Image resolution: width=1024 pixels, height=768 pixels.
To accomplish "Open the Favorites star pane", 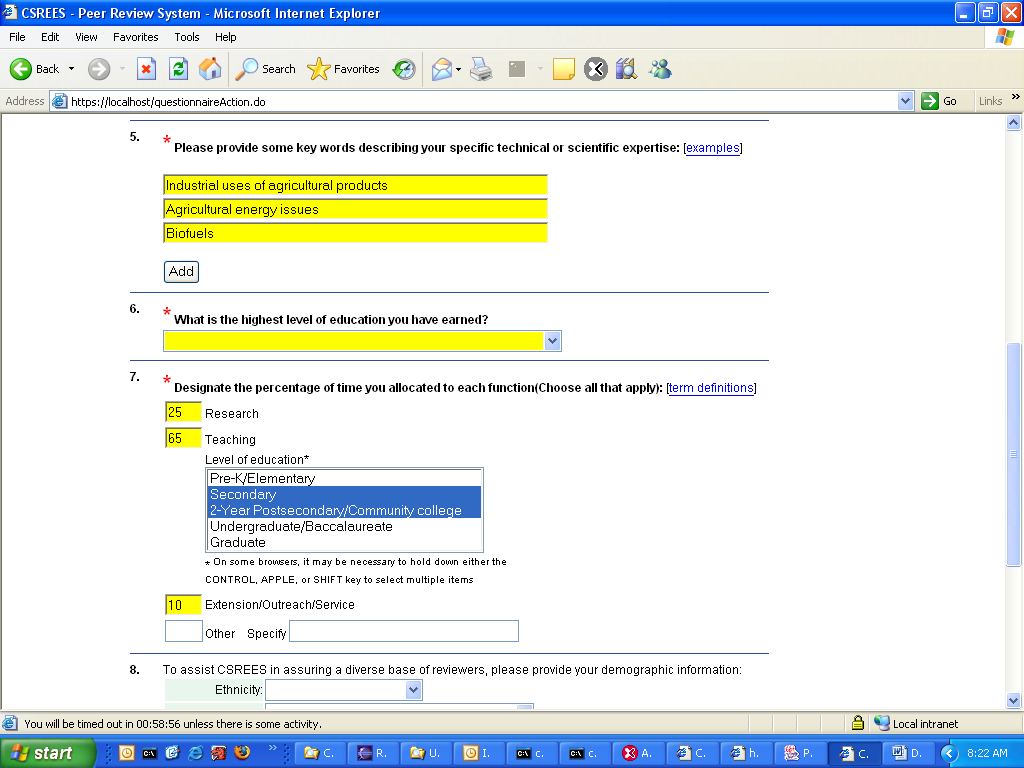I will click(x=344, y=69).
